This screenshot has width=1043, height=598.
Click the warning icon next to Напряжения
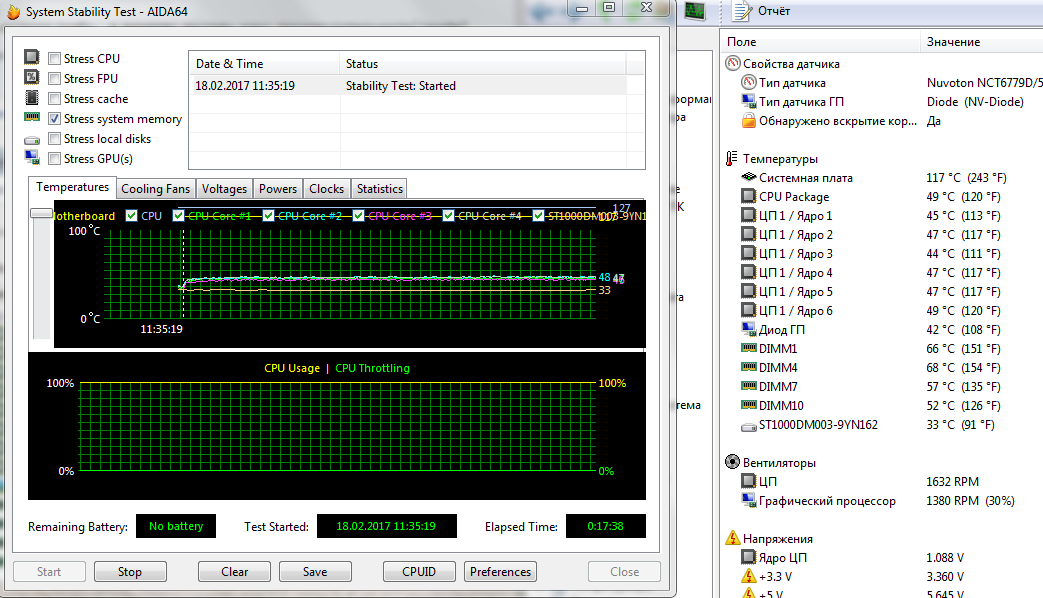[732, 537]
